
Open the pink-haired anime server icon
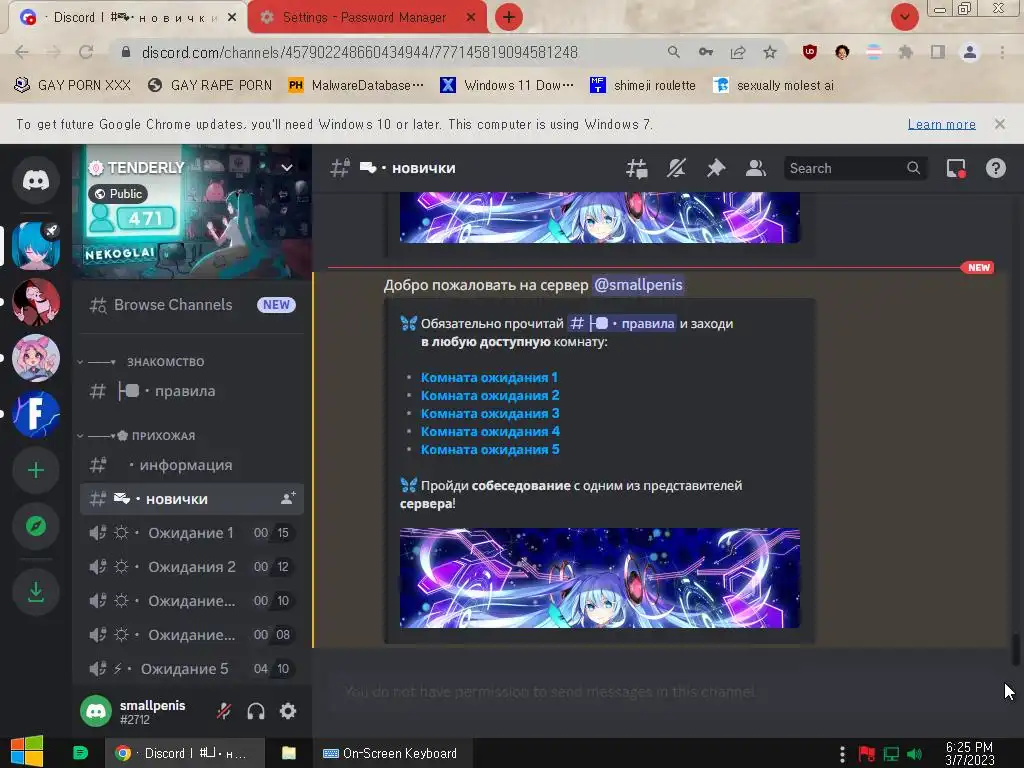click(x=36, y=358)
